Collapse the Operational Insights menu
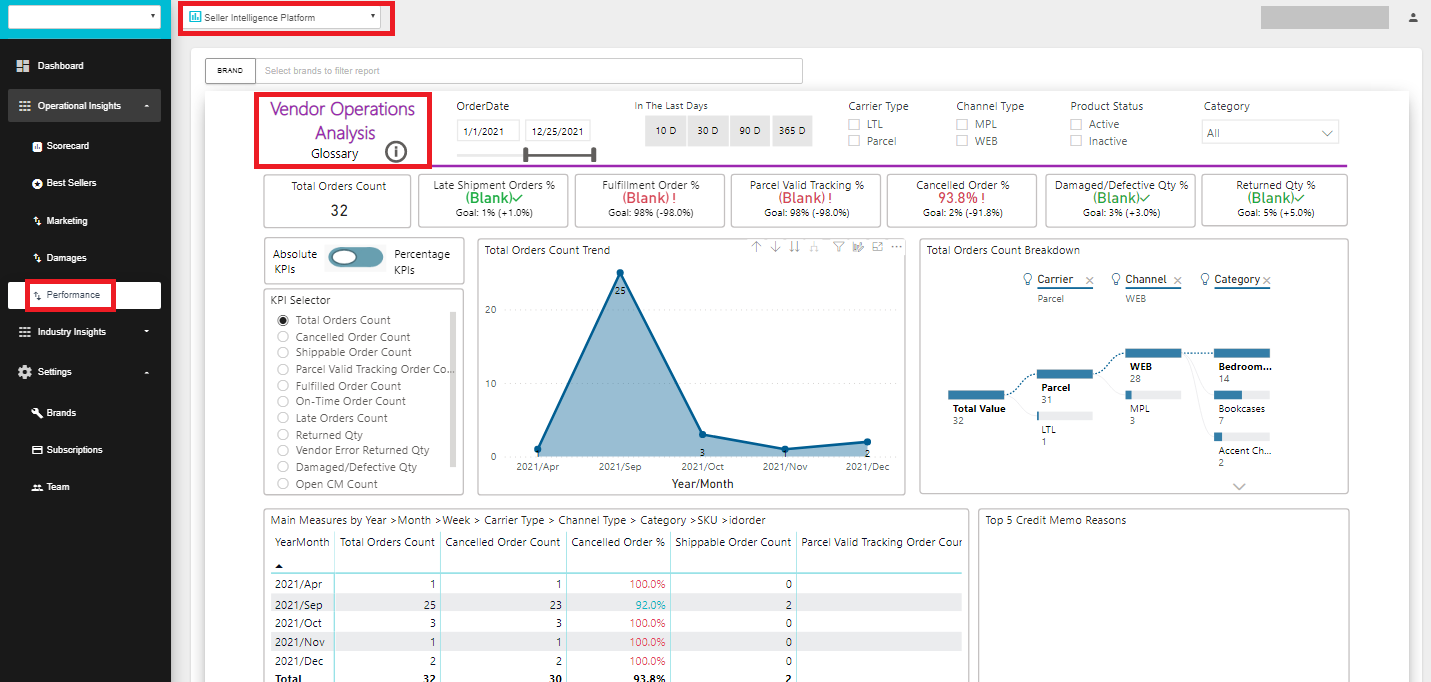The height and width of the screenshot is (682, 1431). click(84, 106)
